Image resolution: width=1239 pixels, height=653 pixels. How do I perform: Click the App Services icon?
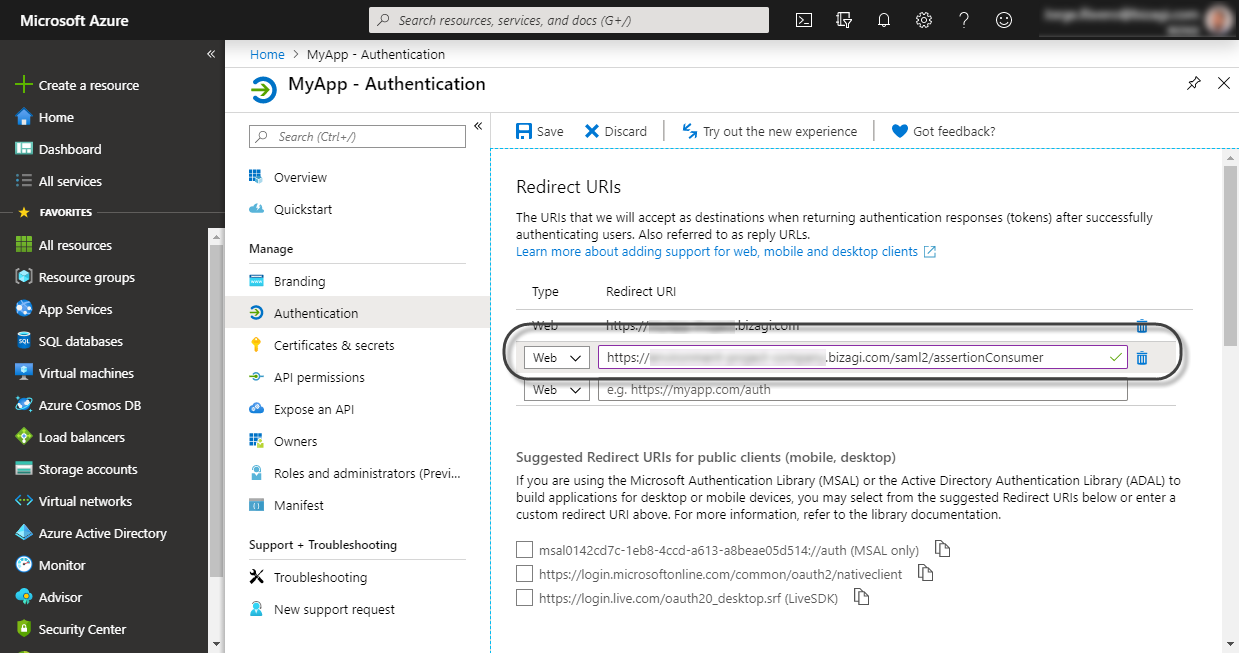24,309
